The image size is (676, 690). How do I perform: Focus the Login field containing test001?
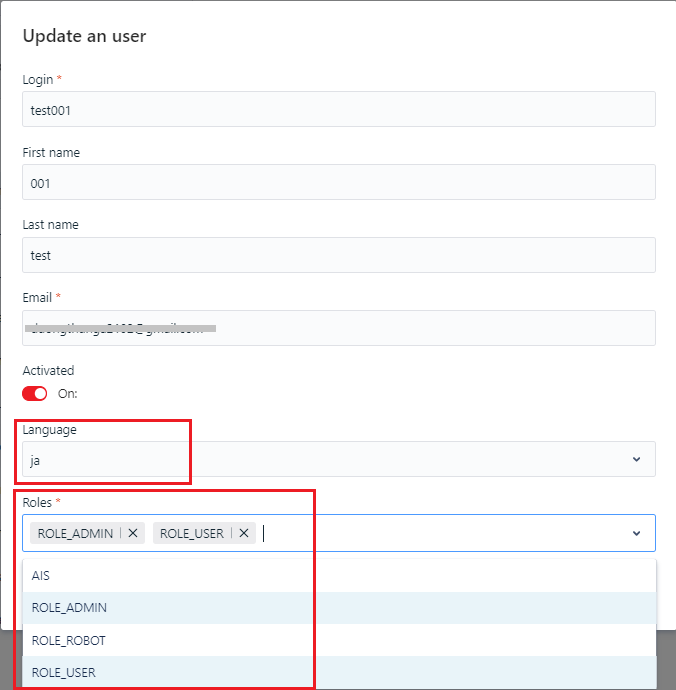[x=339, y=109]
